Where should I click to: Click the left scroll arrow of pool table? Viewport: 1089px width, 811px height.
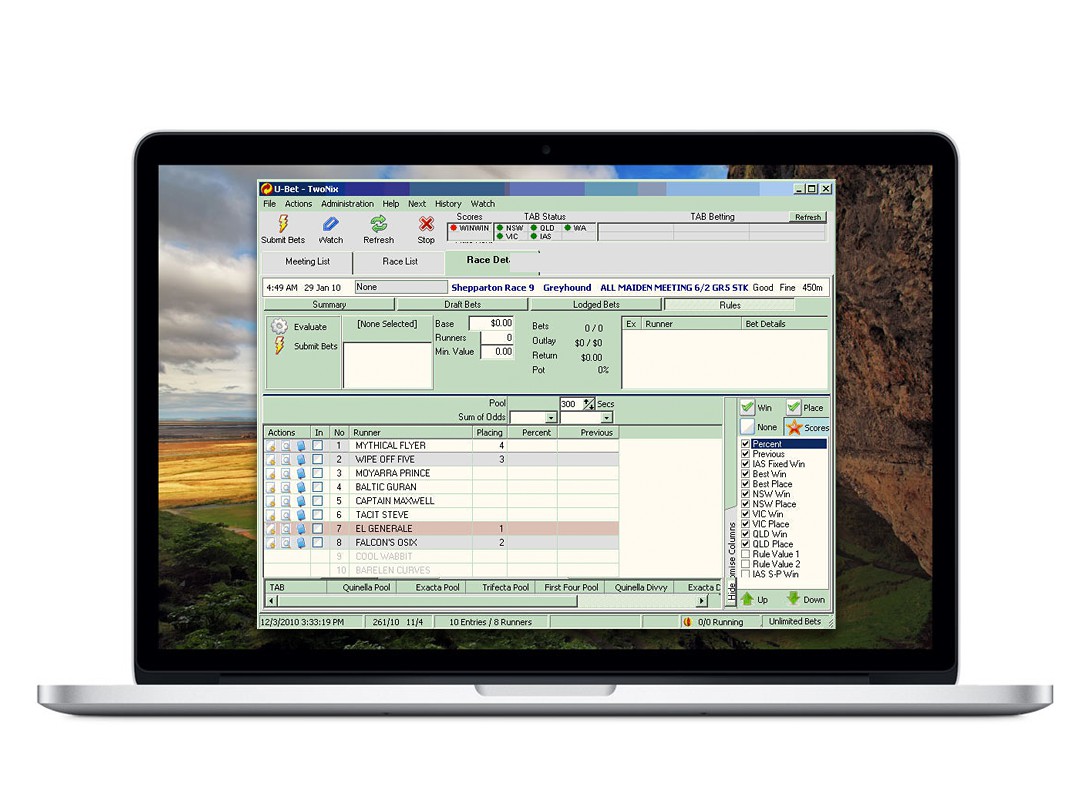[x=272, y=601]
